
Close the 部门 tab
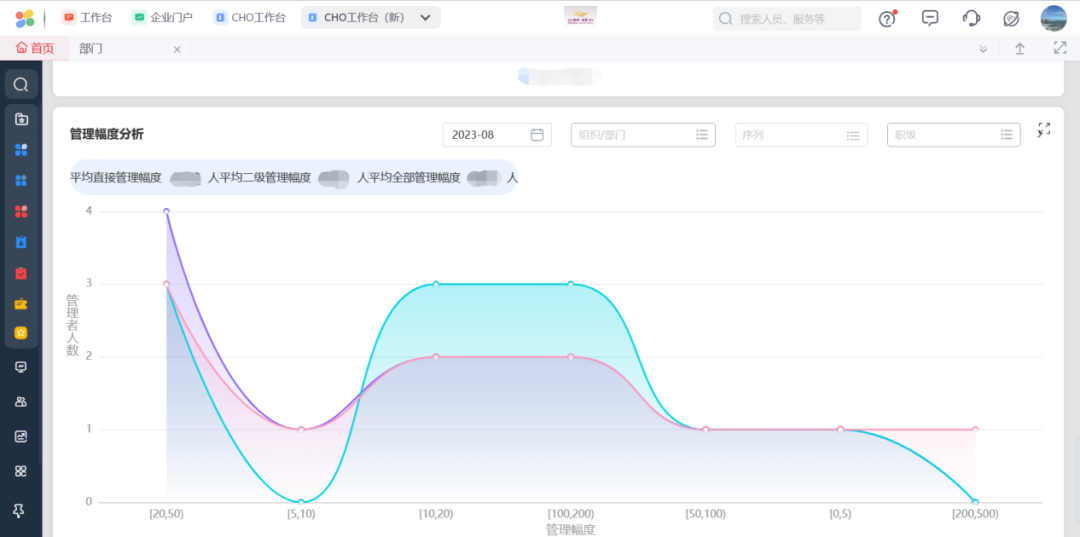[x=177, y=49]
